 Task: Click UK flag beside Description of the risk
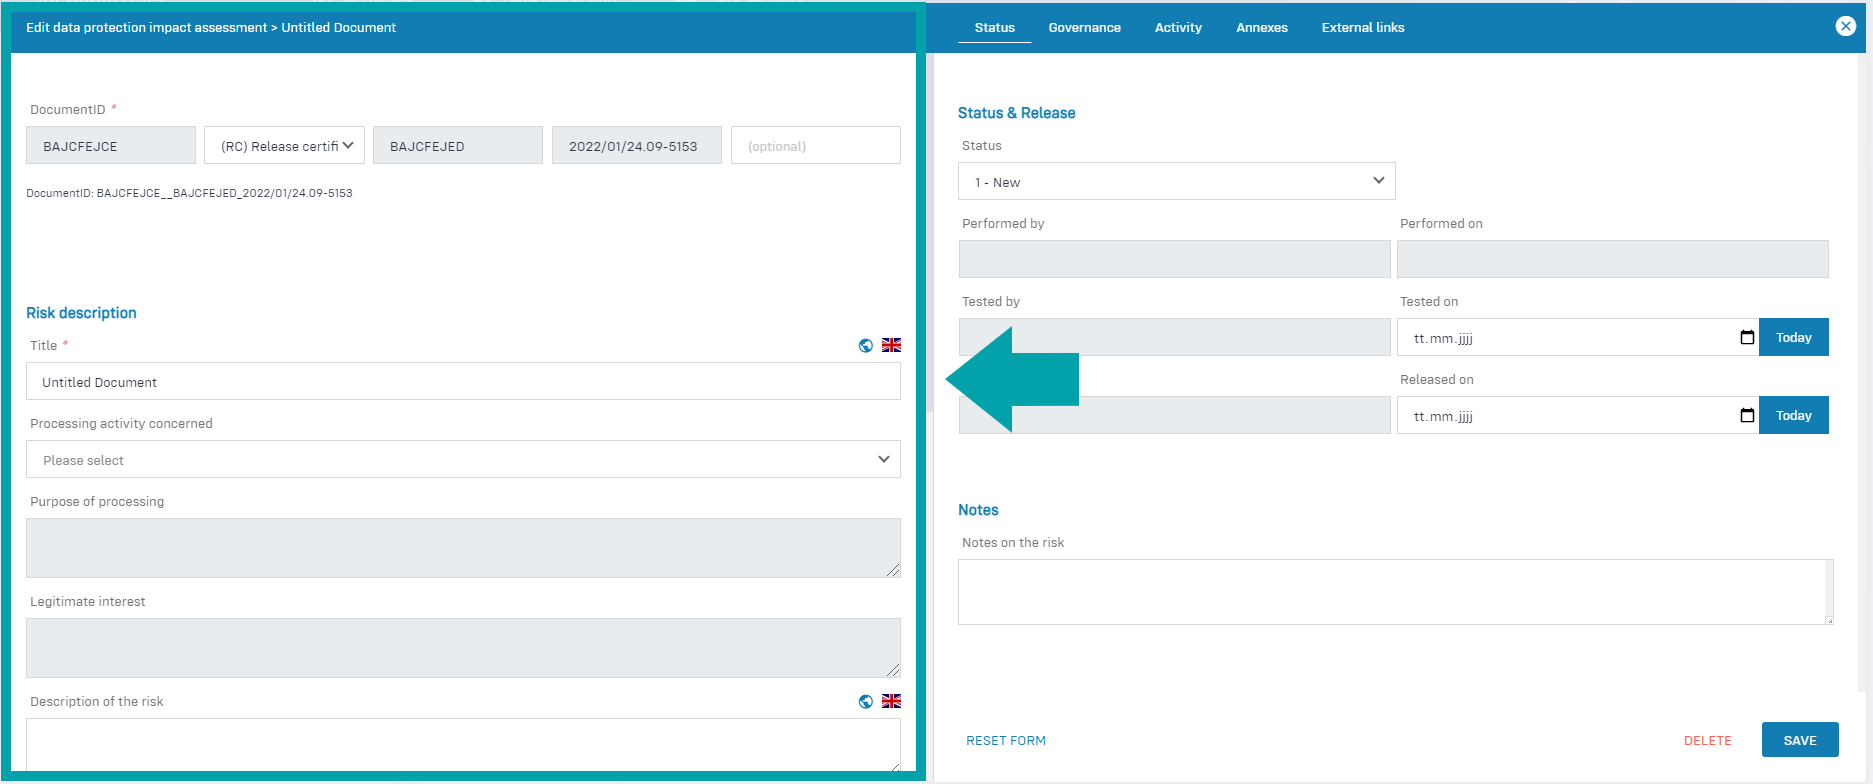[x=891, y=702]
